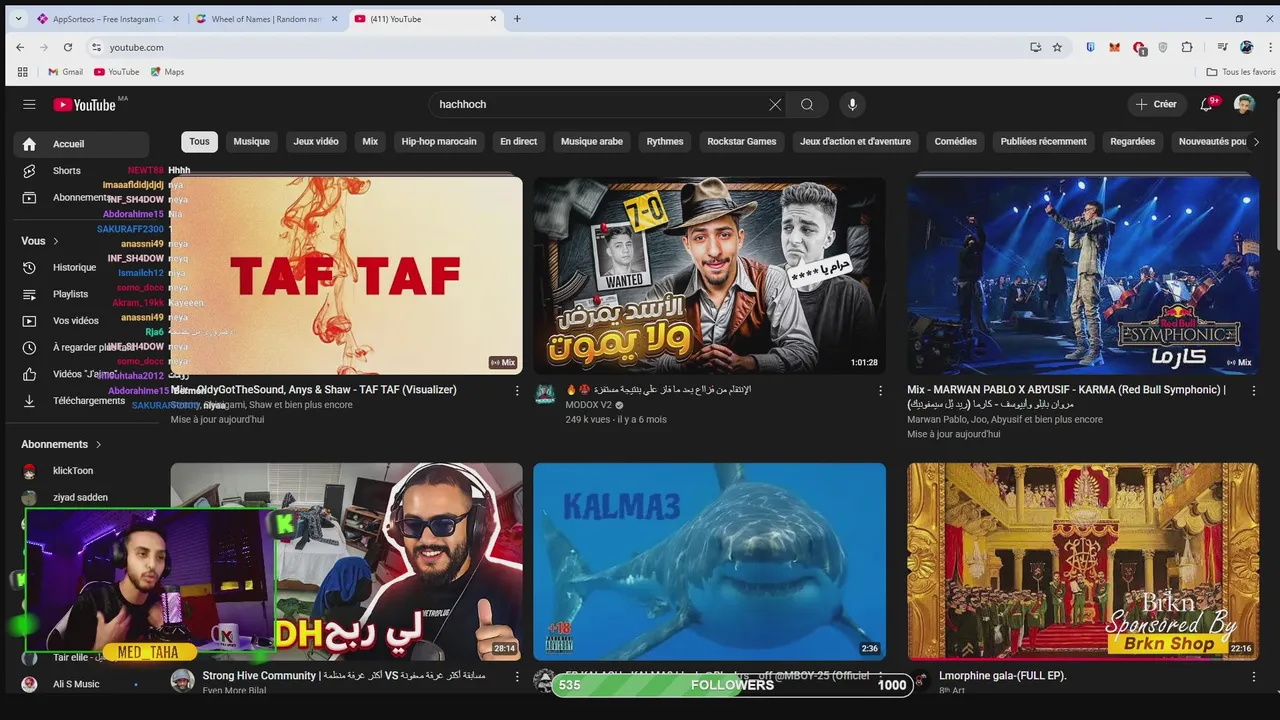
Task: Select the Rockstar Games chip
Action: (x=742, y=142)
